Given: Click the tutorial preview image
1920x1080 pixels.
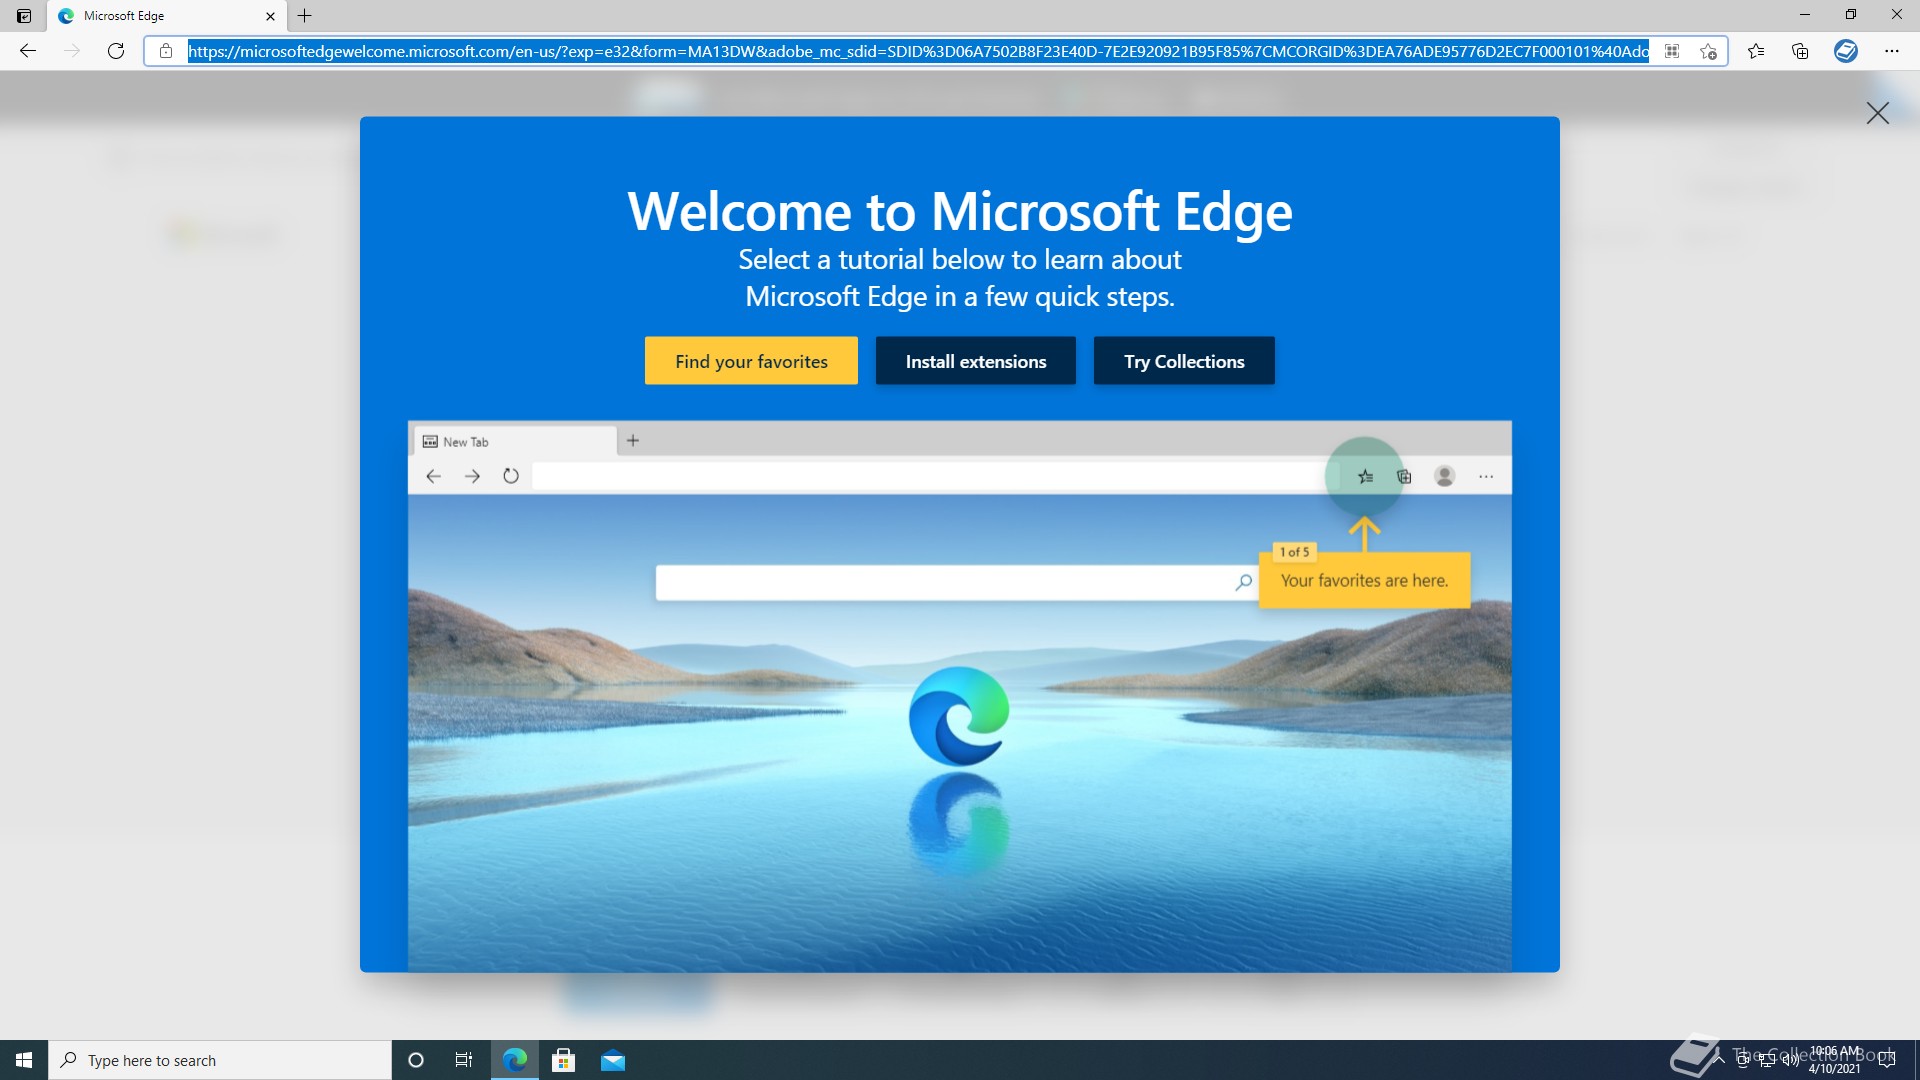Looking at the screenshot, I should pyautogui.click(x=960, y=696).
